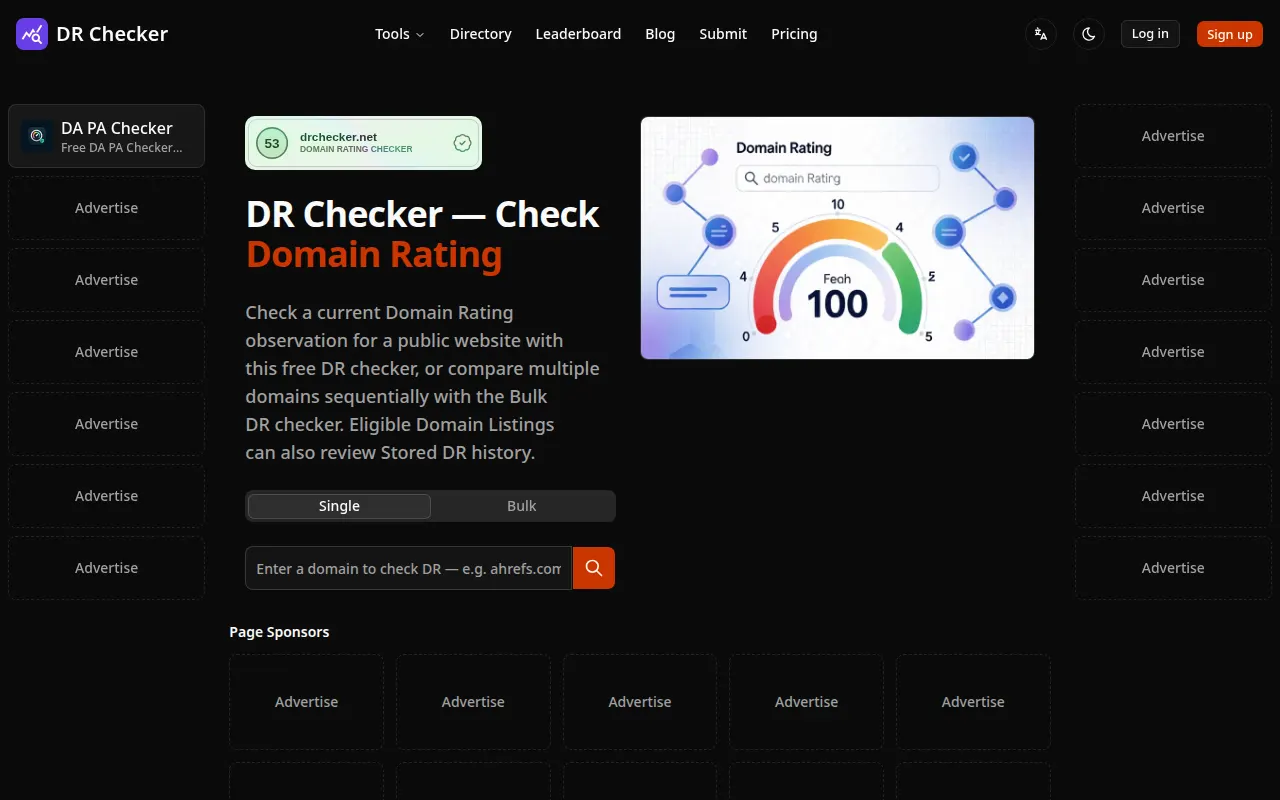Screen dimensions: 1280x800
Task: Go to the Directory page
Action: pos(481,34)
